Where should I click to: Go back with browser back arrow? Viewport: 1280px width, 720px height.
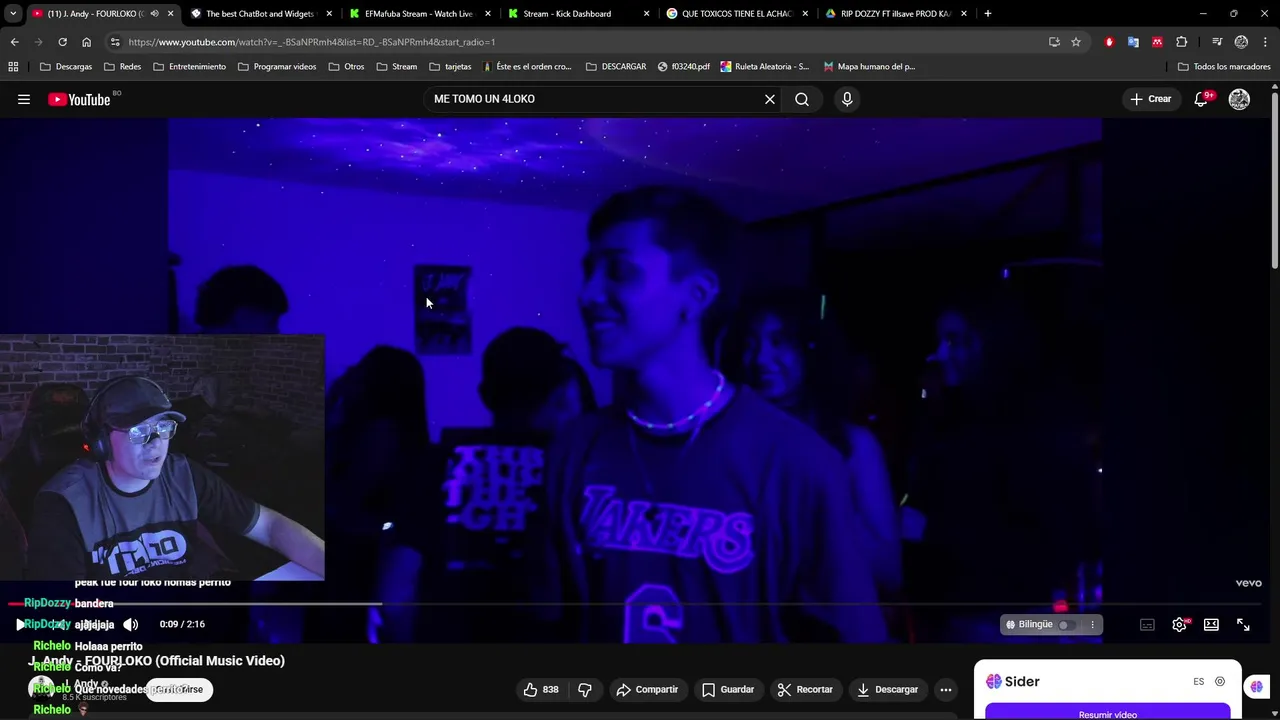click(x=14, y=42)
